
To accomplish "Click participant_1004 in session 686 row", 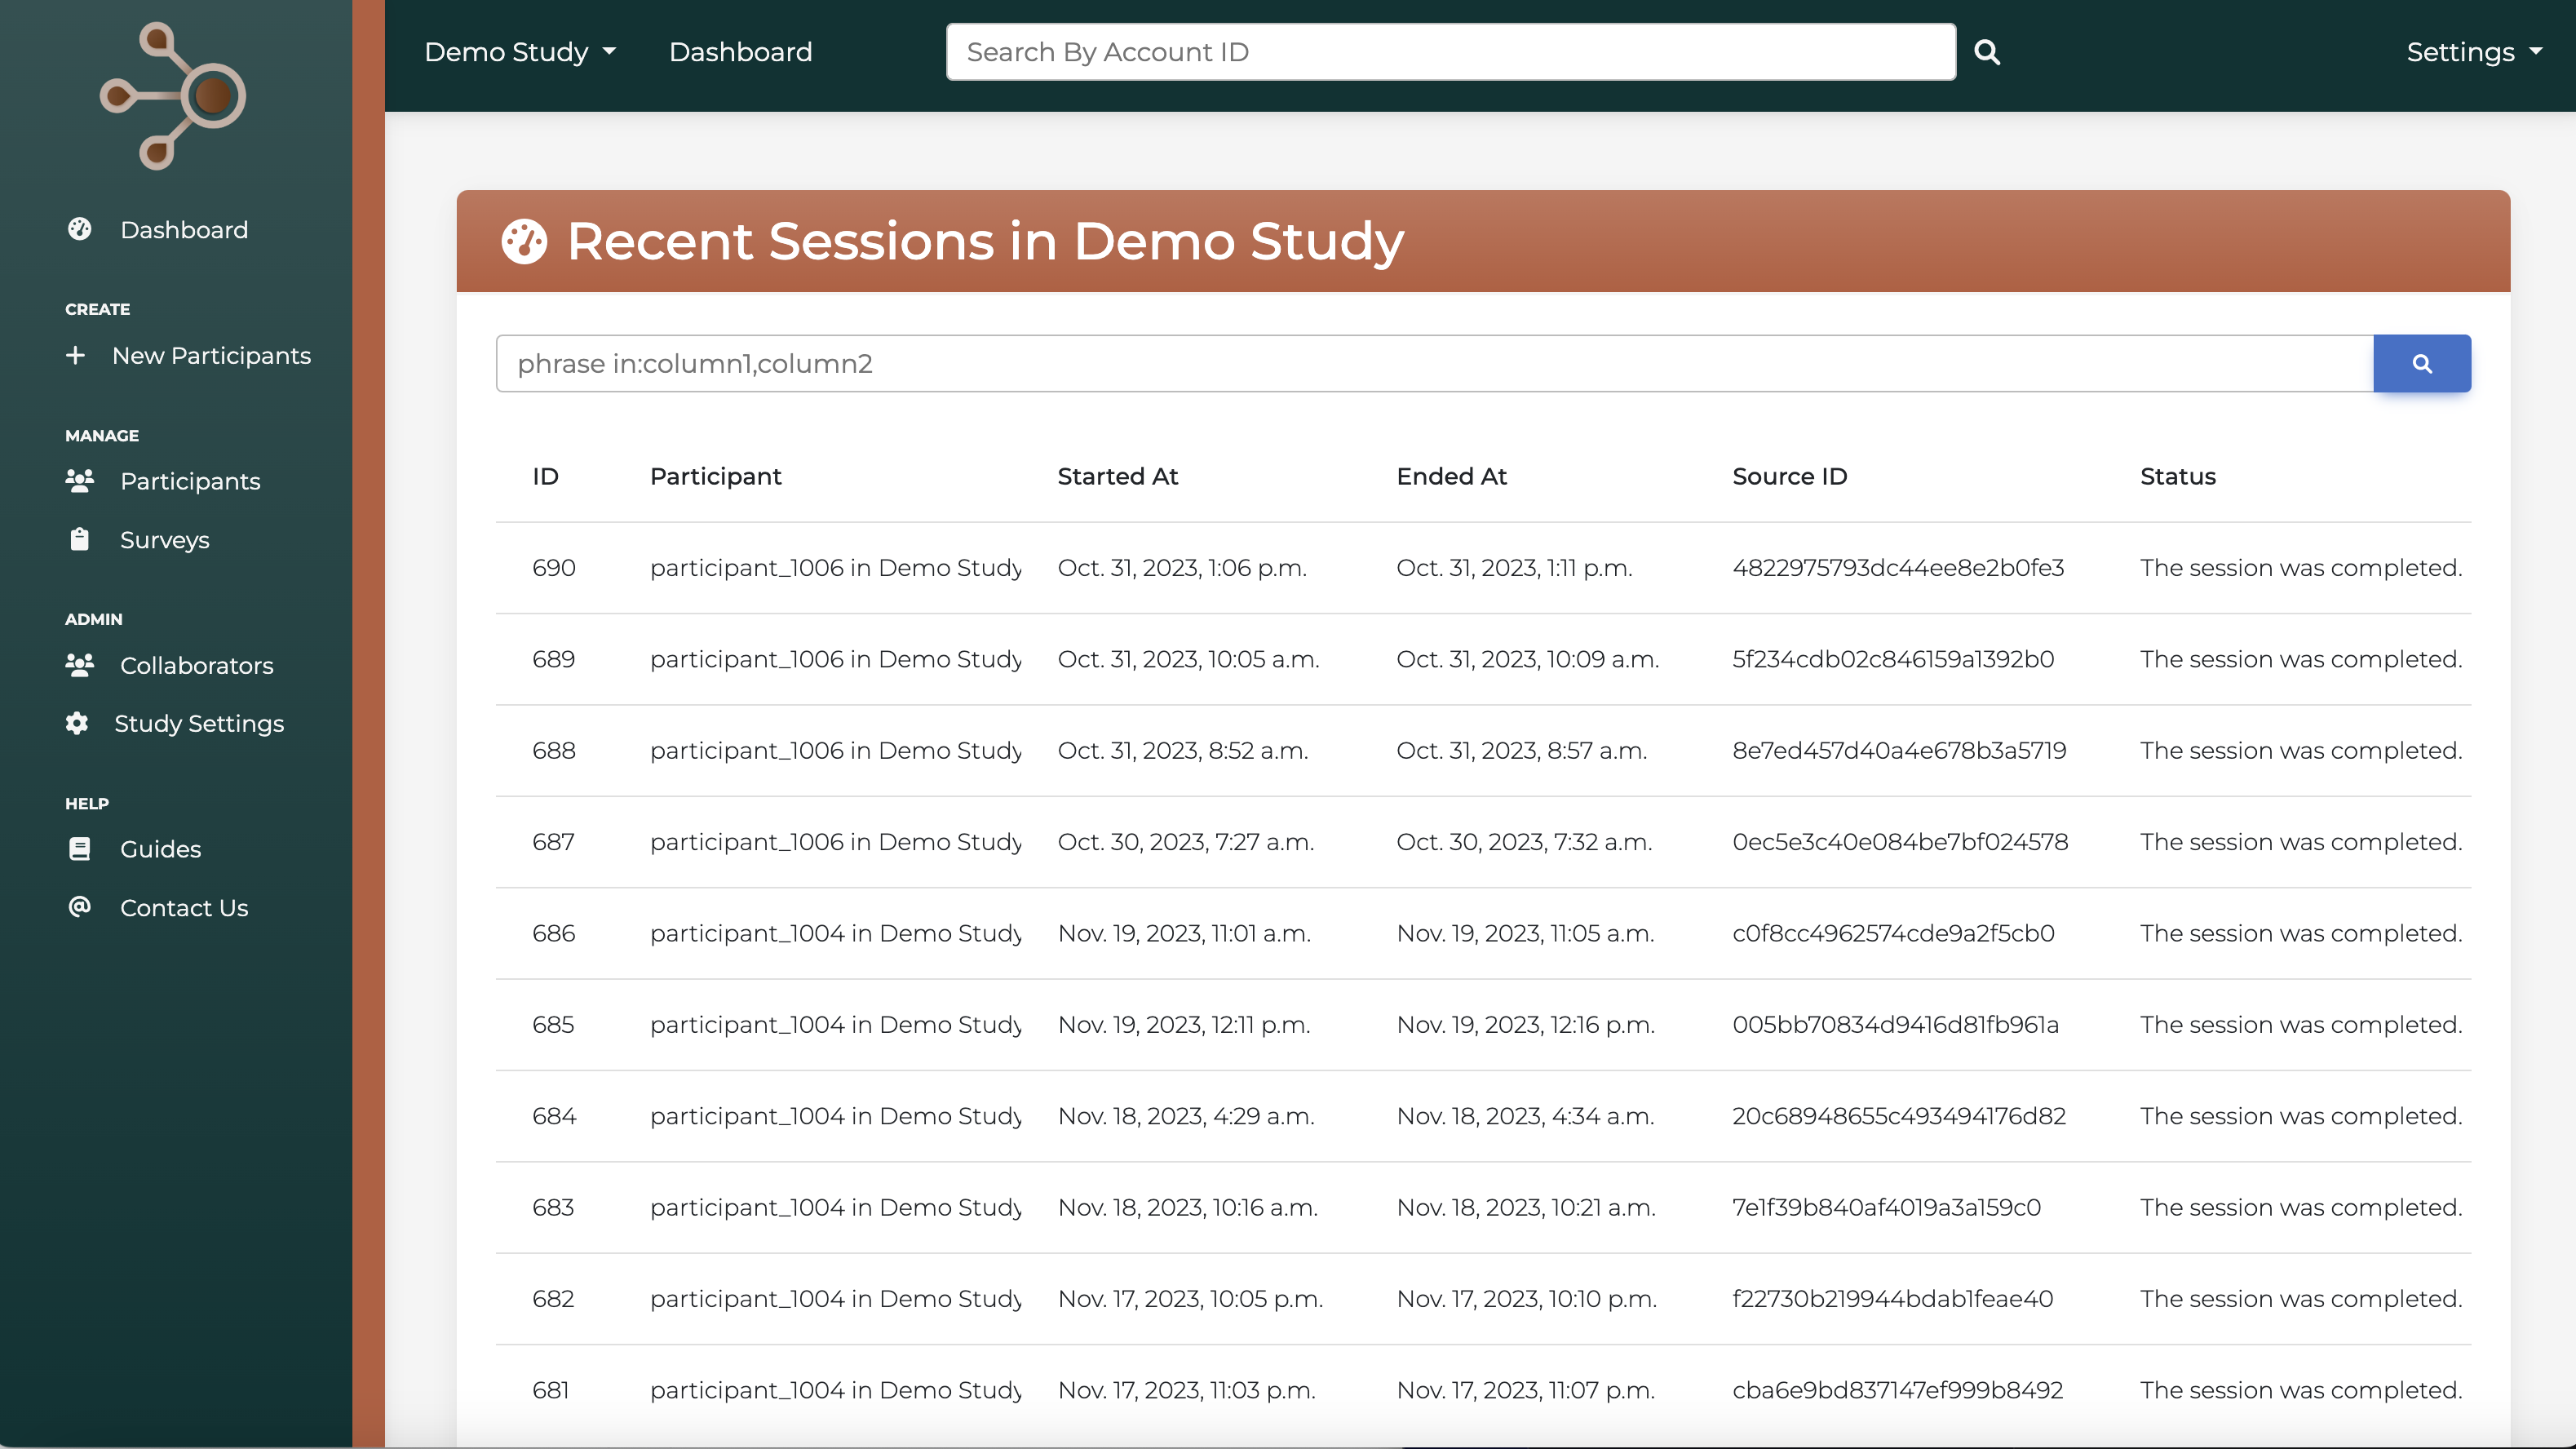I will click(x=836, y=933).
